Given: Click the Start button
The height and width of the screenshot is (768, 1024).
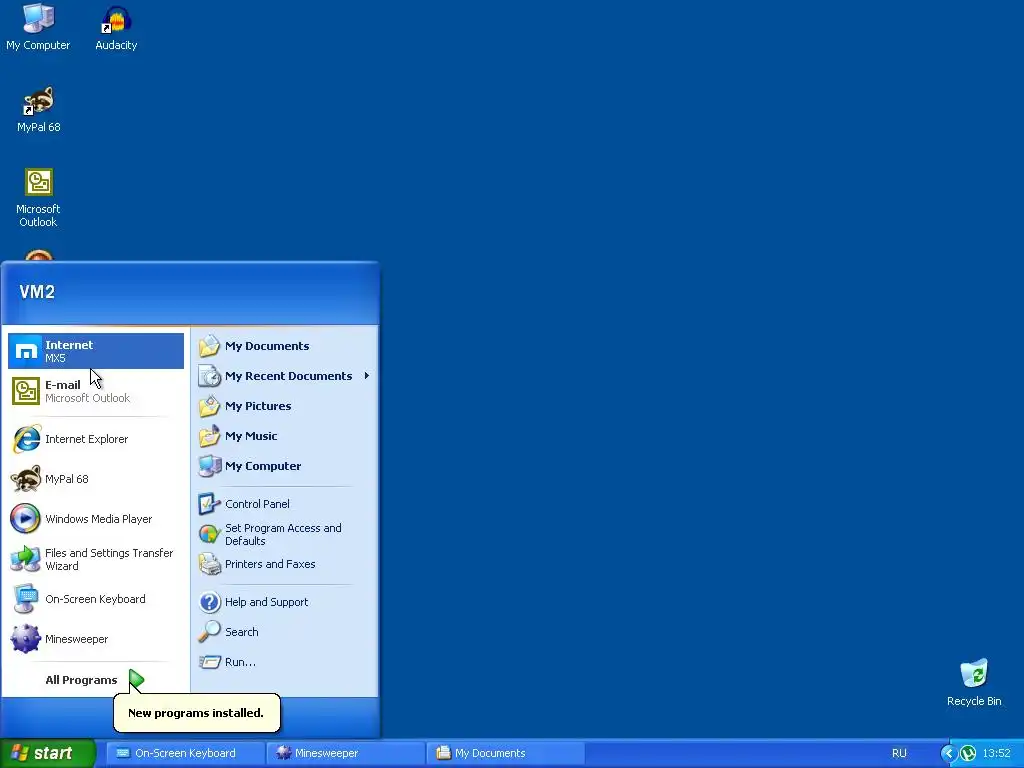Looking at the screenshot, I should [48, 753].
